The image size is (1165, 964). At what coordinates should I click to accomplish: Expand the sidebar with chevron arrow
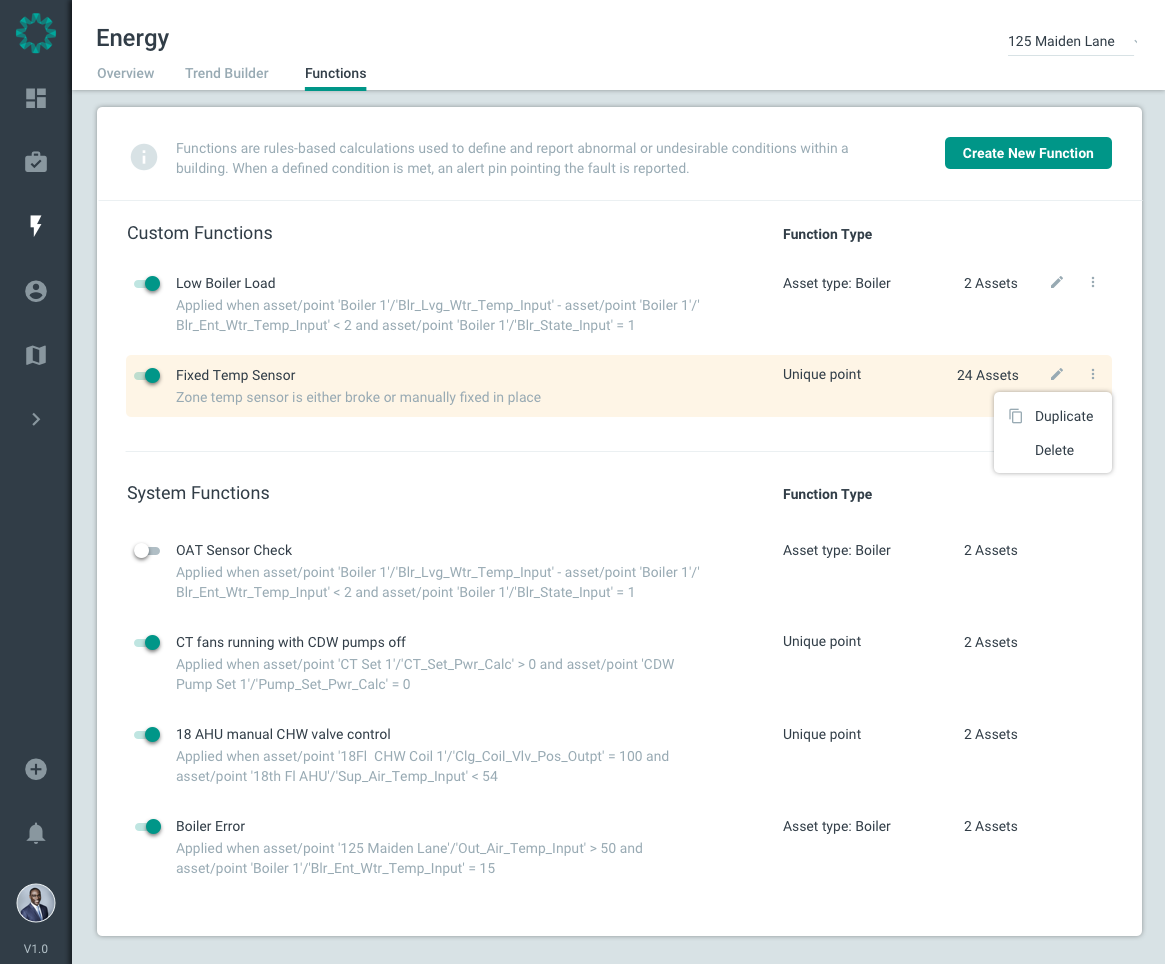click(x=36, y=419)
